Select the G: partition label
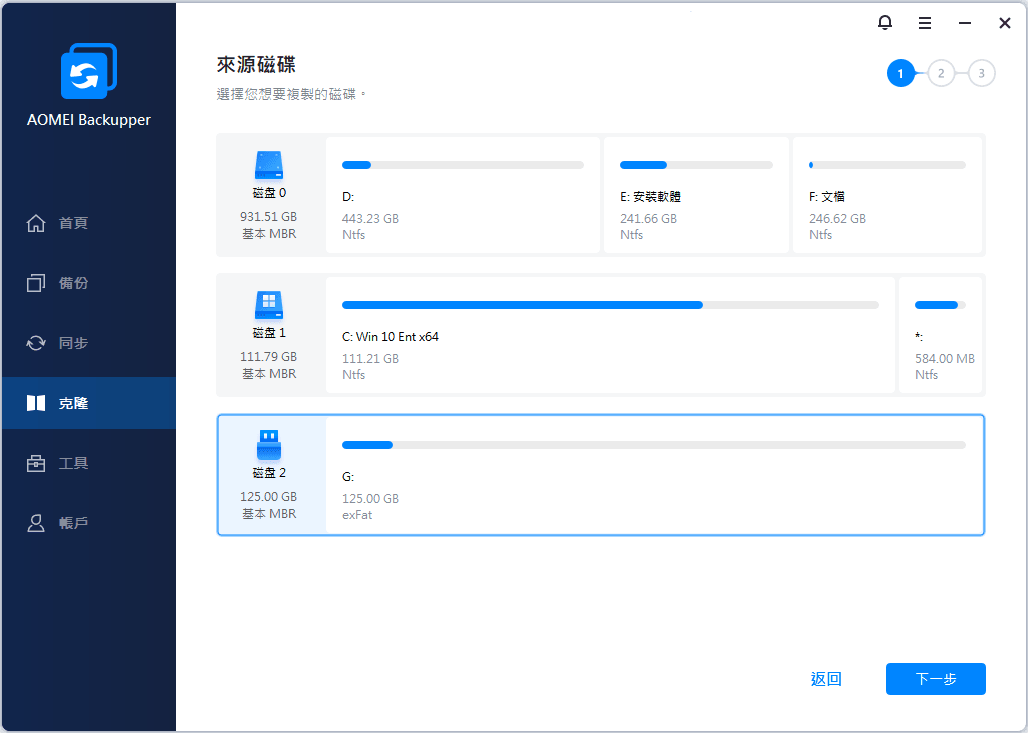The height and width of the screenshot is (733, 1028). (348, 477)
